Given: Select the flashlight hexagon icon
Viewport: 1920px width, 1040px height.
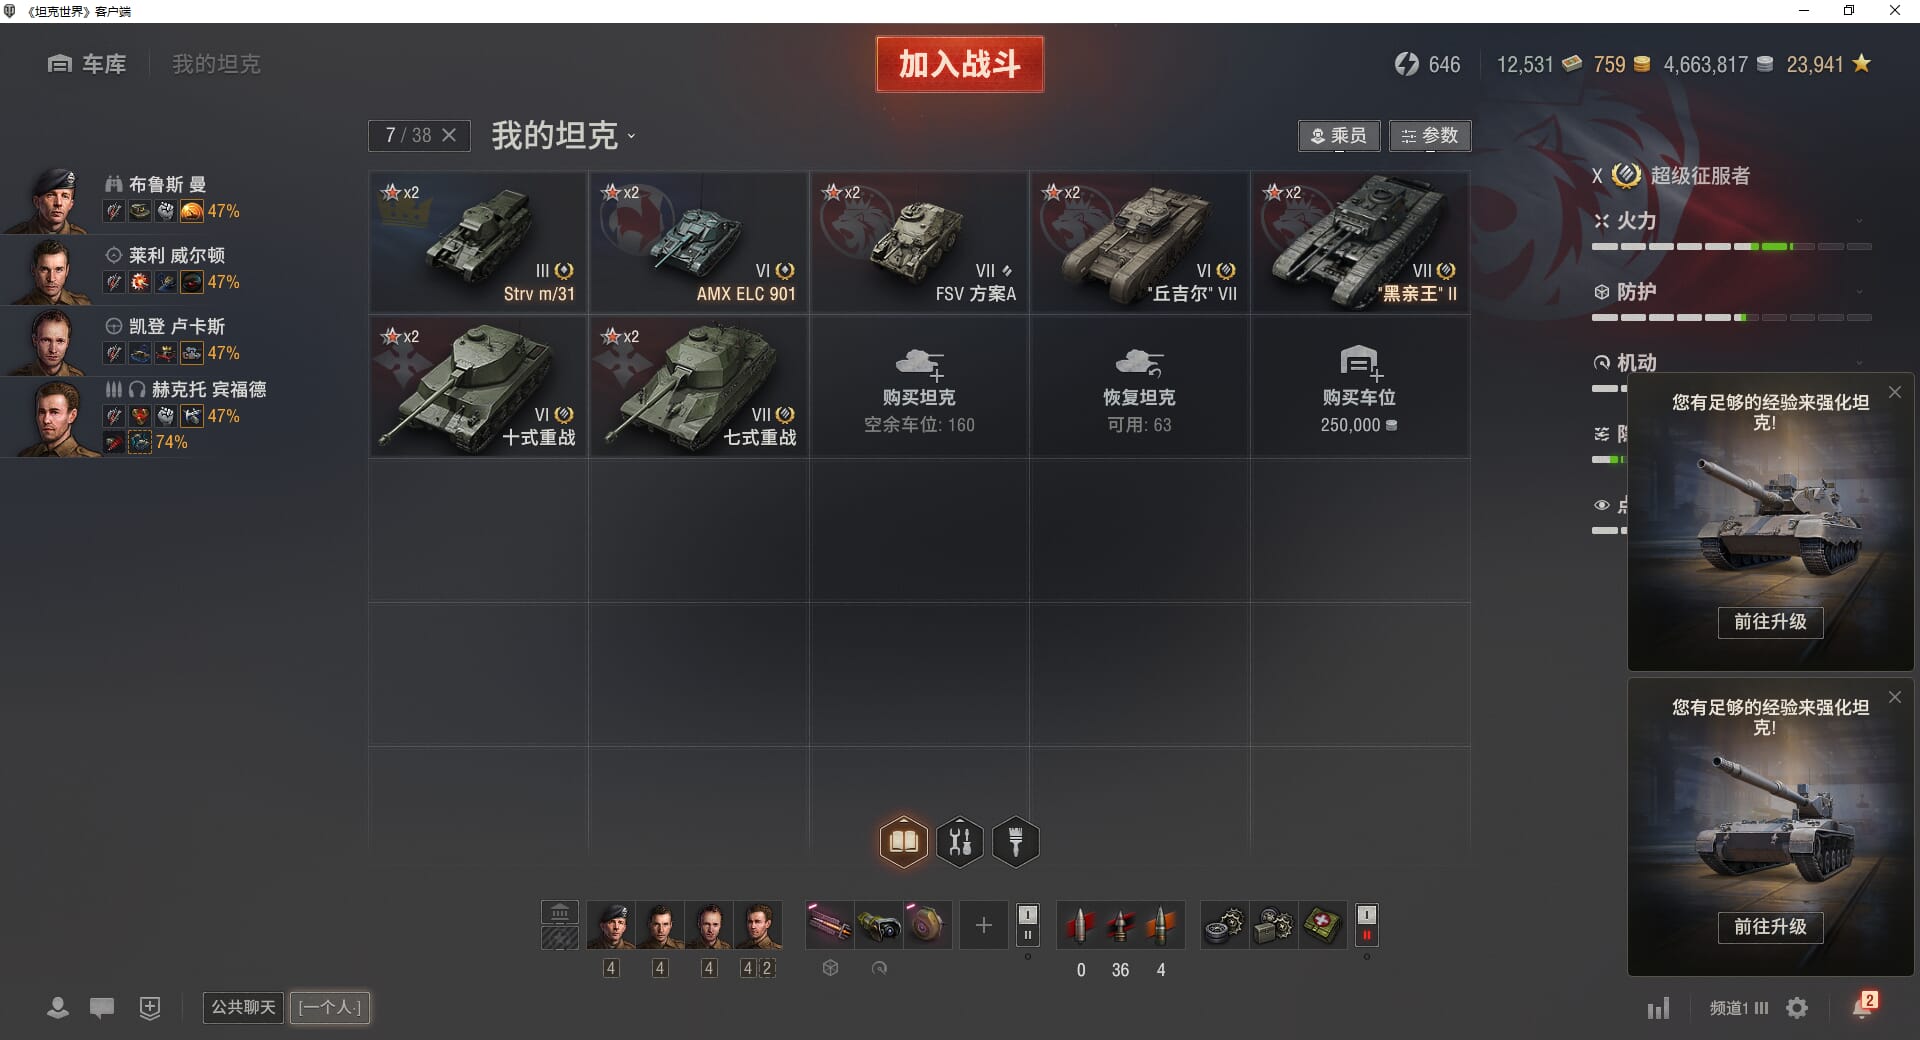Looking at the screenshot, I should tap(1016, 842).
